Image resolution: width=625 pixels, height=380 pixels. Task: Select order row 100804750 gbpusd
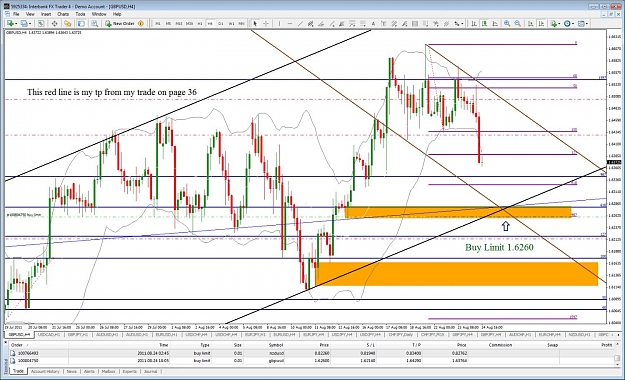311,360
